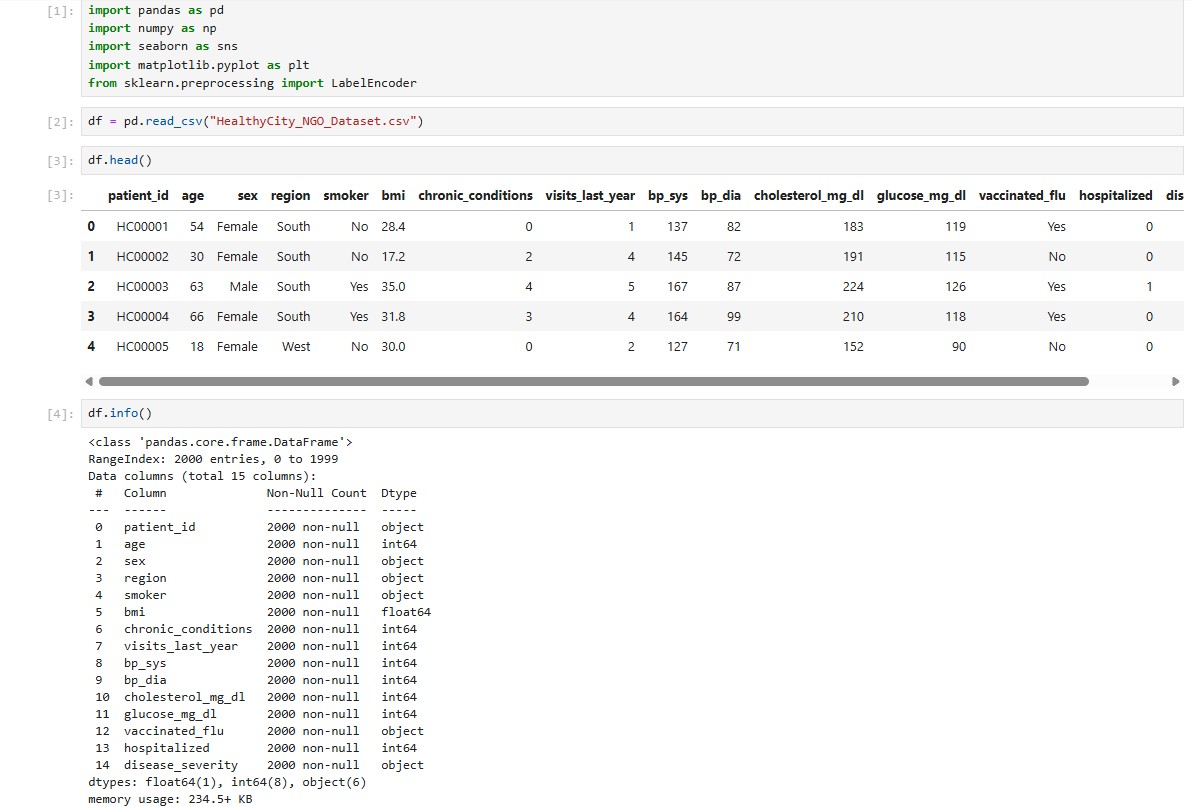Click the dataframe's horizontal scrollbar thumb
The width and height of the screenshot is (1192, 807).
(594, 381)
